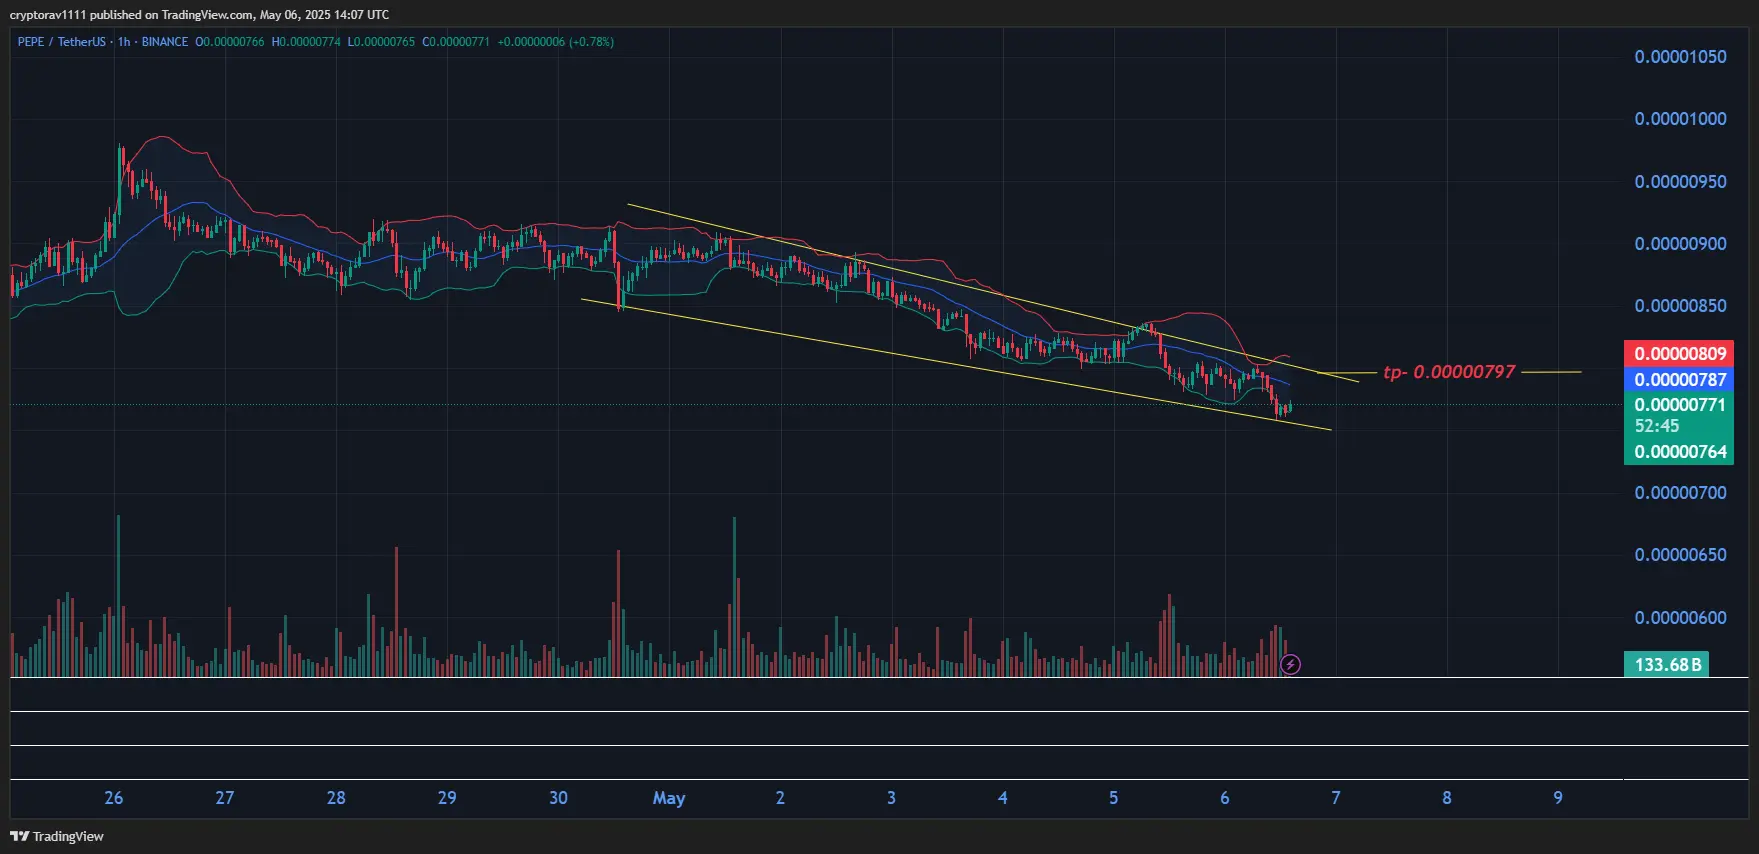Click date 7 on time axis
This screenshot has width=1759, height=854.
(1335, 798)
